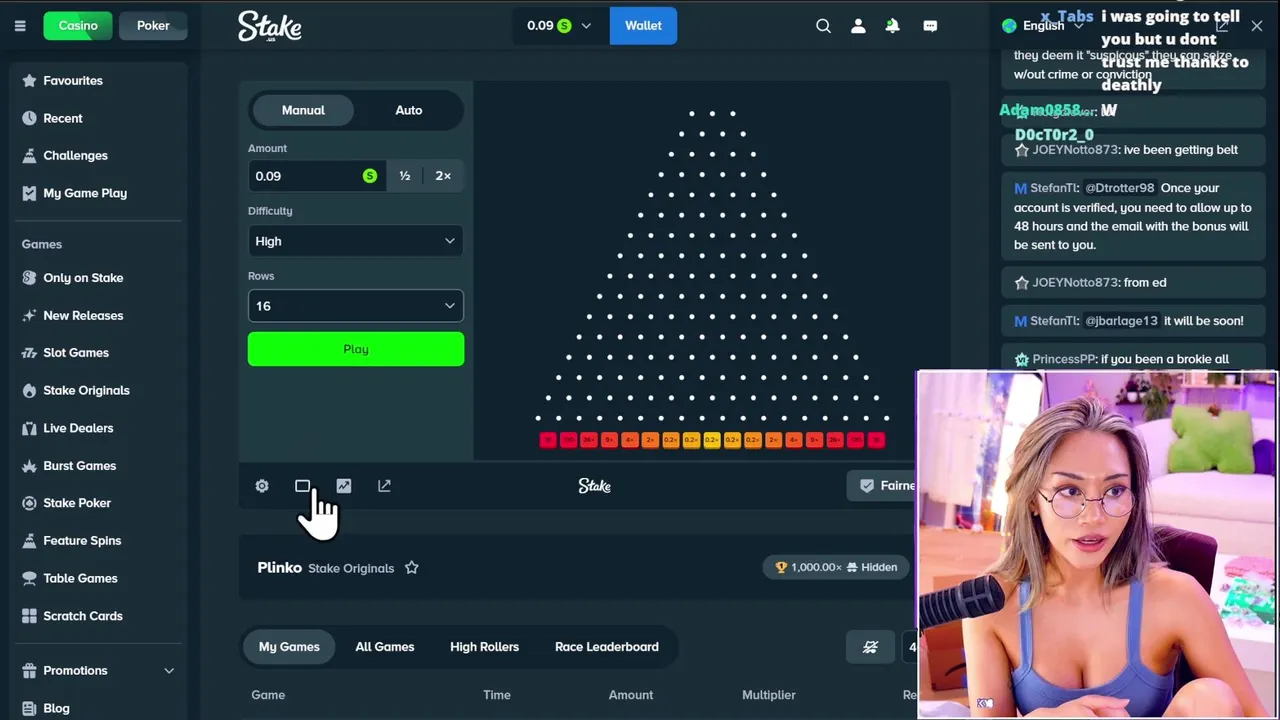Click the Stake logo in header

tap(270, 27)
